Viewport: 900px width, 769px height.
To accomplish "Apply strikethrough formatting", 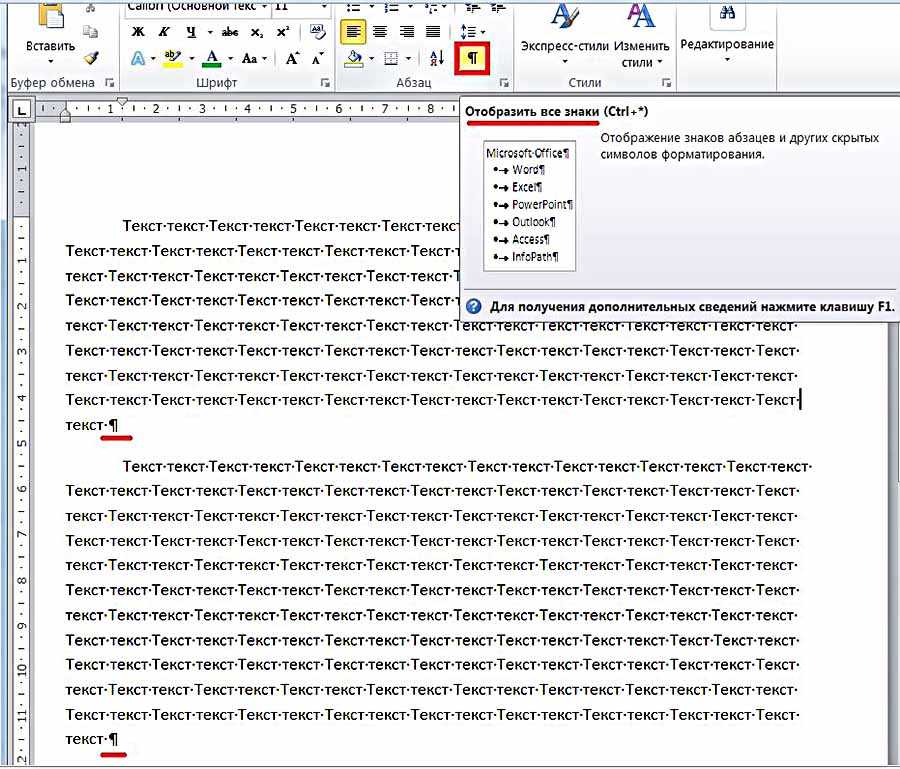I will click(x=228, y=32).
